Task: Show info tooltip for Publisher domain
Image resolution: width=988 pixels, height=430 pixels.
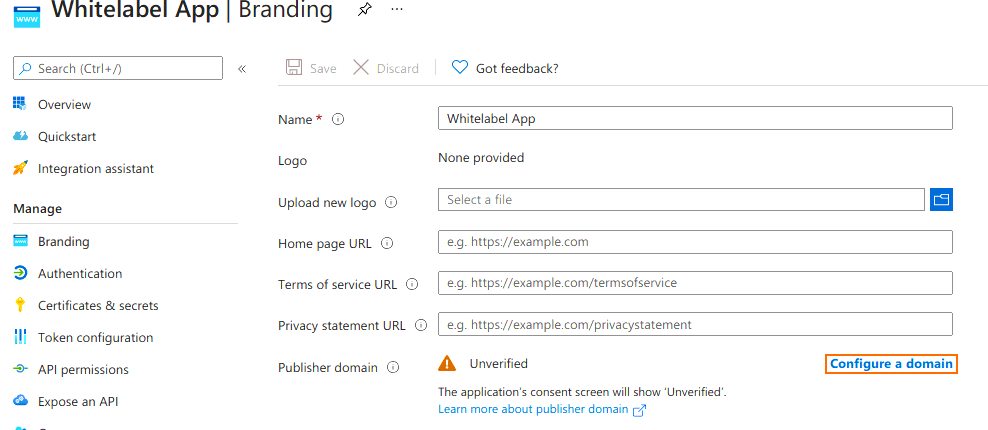Action: [393, 368]
